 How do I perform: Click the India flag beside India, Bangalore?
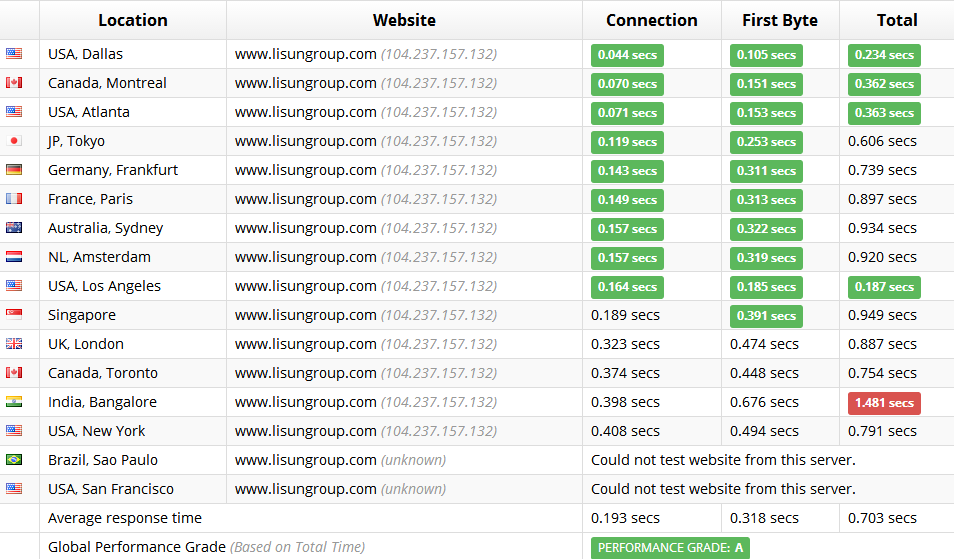14,401
